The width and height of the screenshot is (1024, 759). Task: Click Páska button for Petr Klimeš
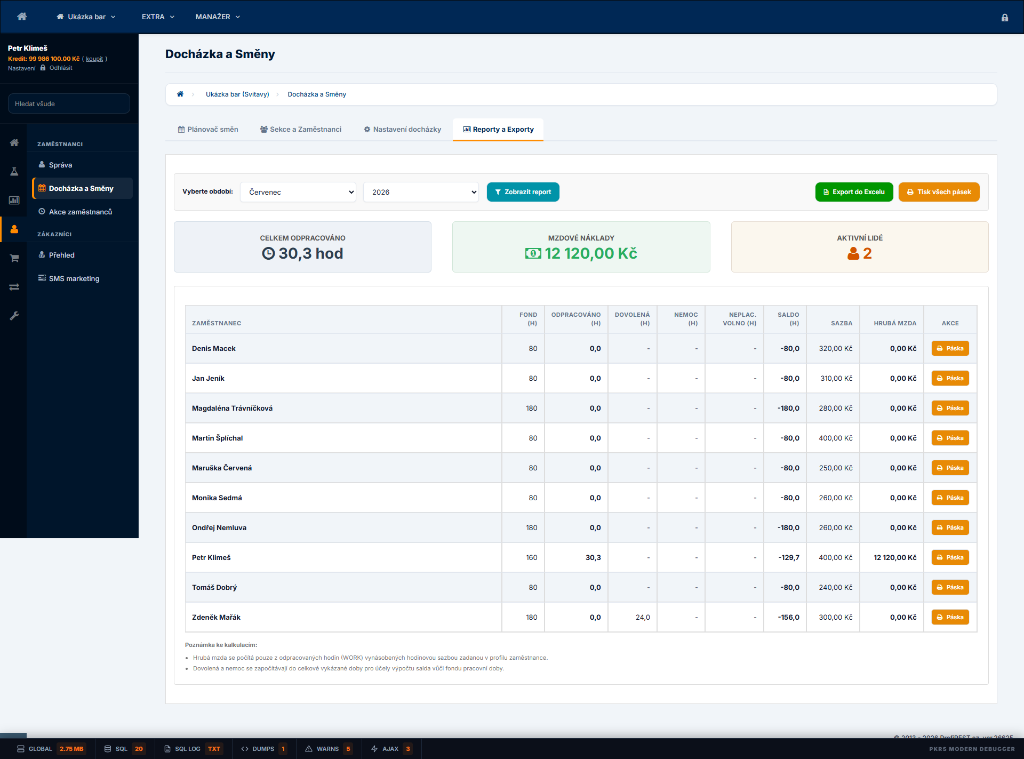(950, 557)
